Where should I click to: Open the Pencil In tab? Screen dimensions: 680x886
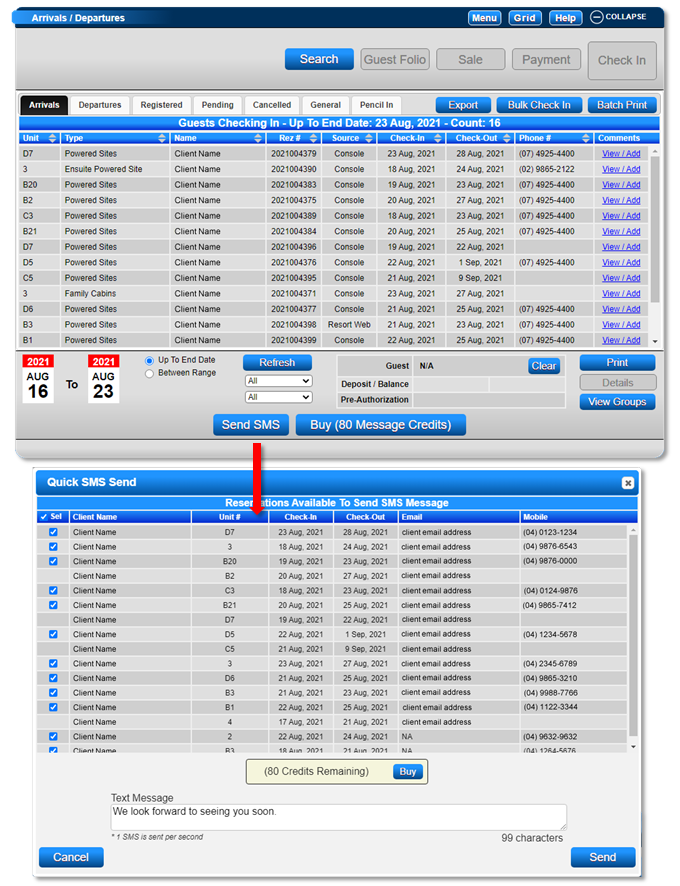(x=376, y=105)
